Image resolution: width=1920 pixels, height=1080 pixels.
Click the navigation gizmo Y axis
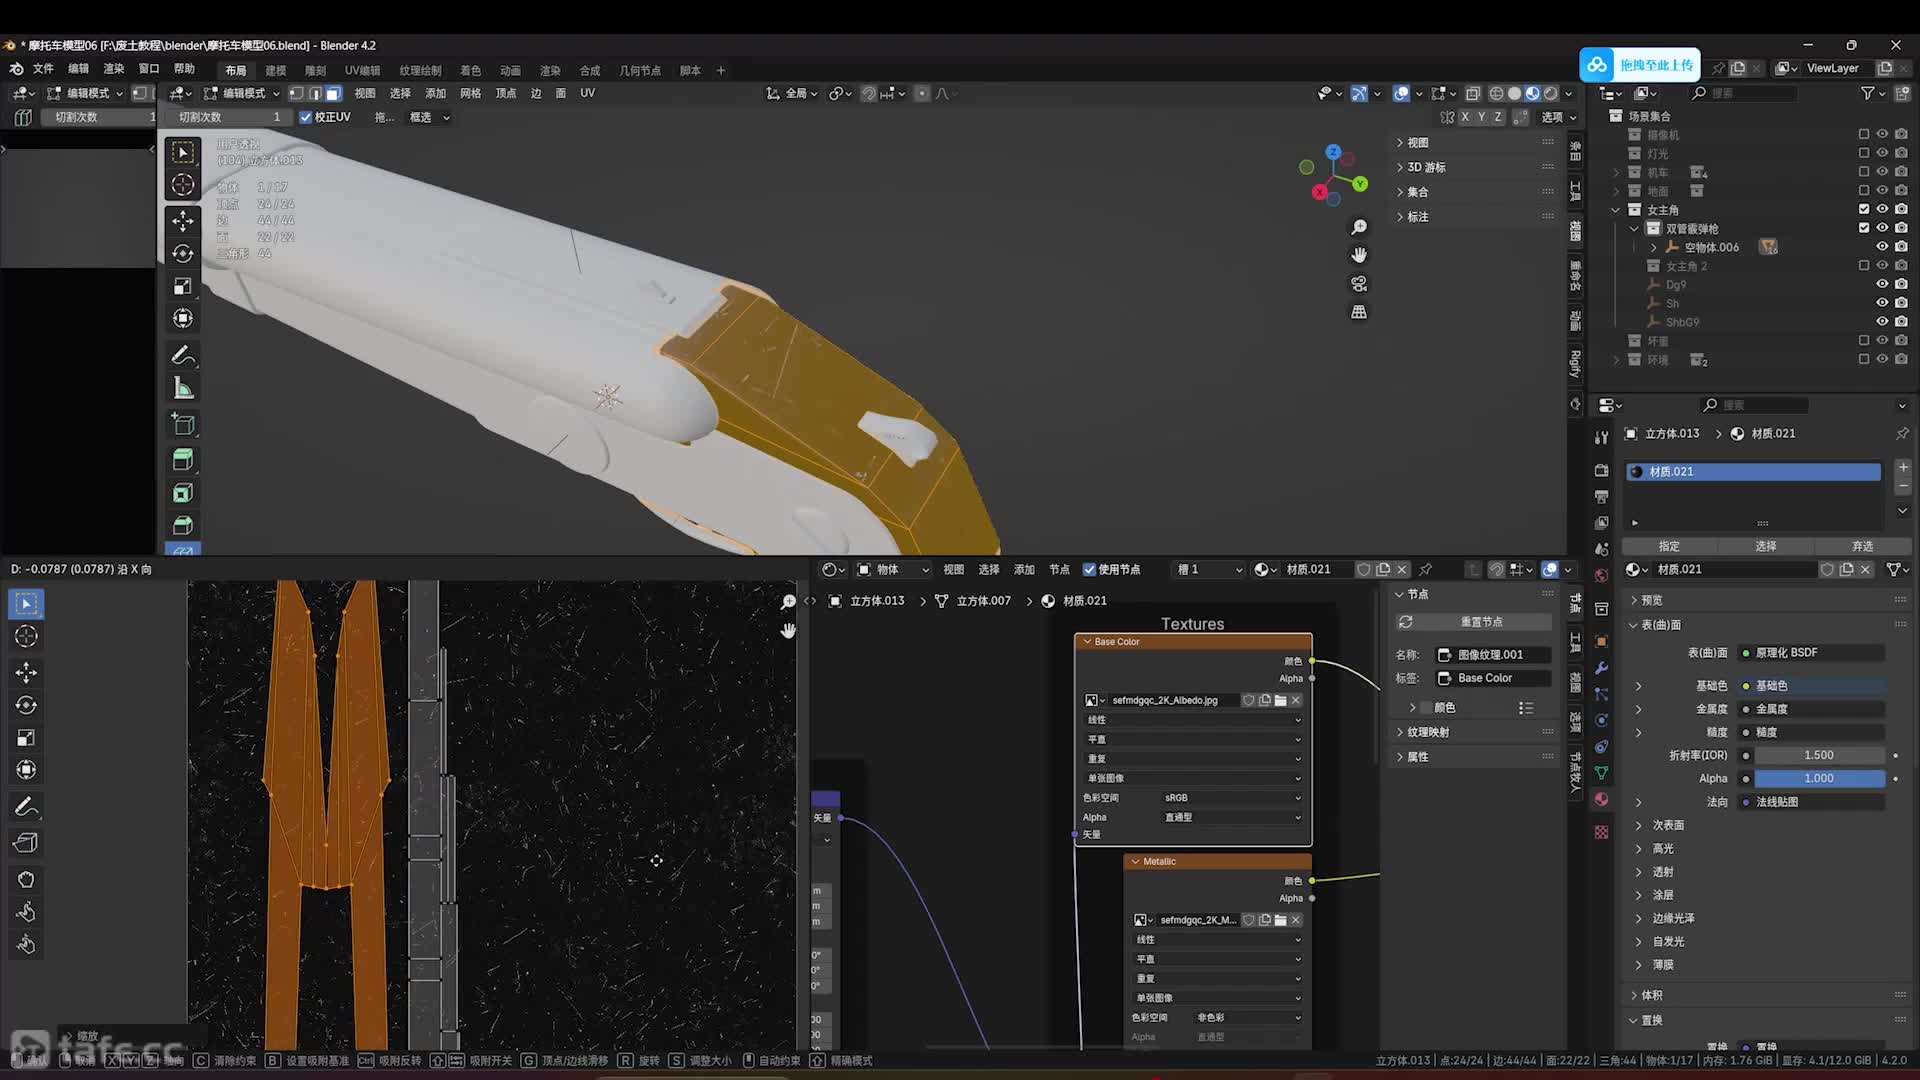coord(1360,184)
